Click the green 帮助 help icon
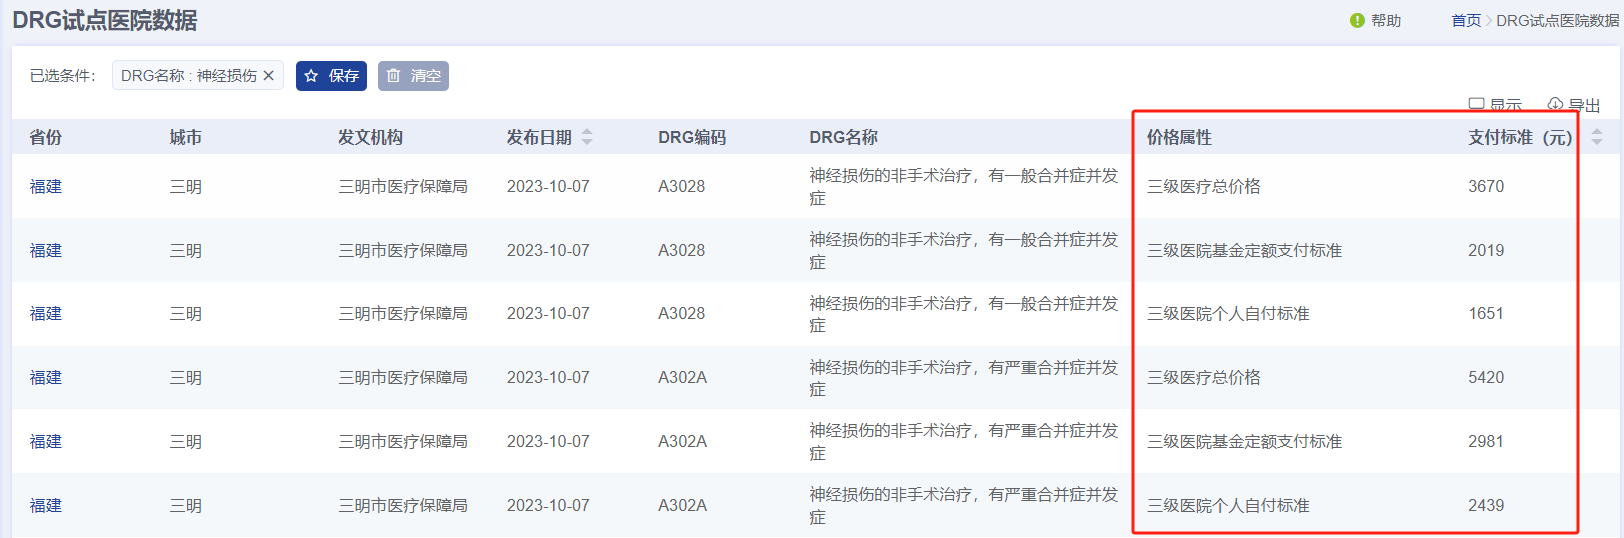 [x=1357, y=20]
